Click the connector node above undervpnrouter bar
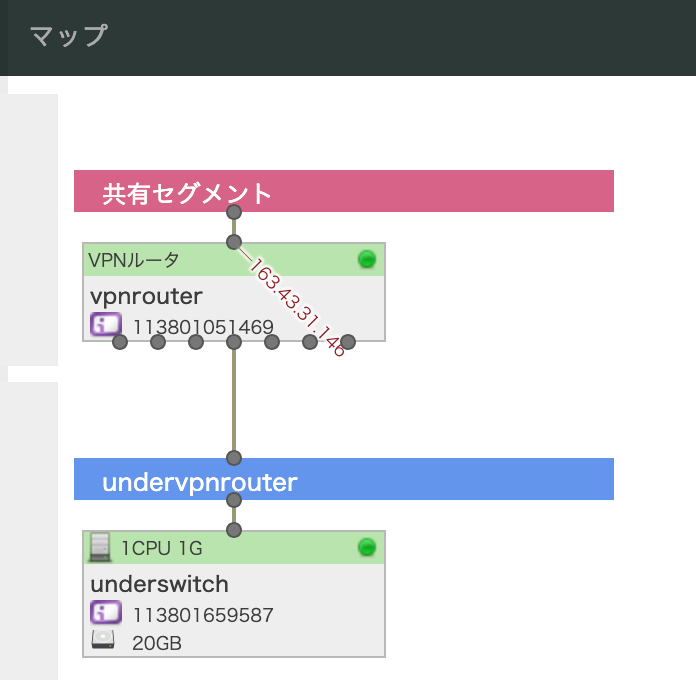 pos(234,458)
